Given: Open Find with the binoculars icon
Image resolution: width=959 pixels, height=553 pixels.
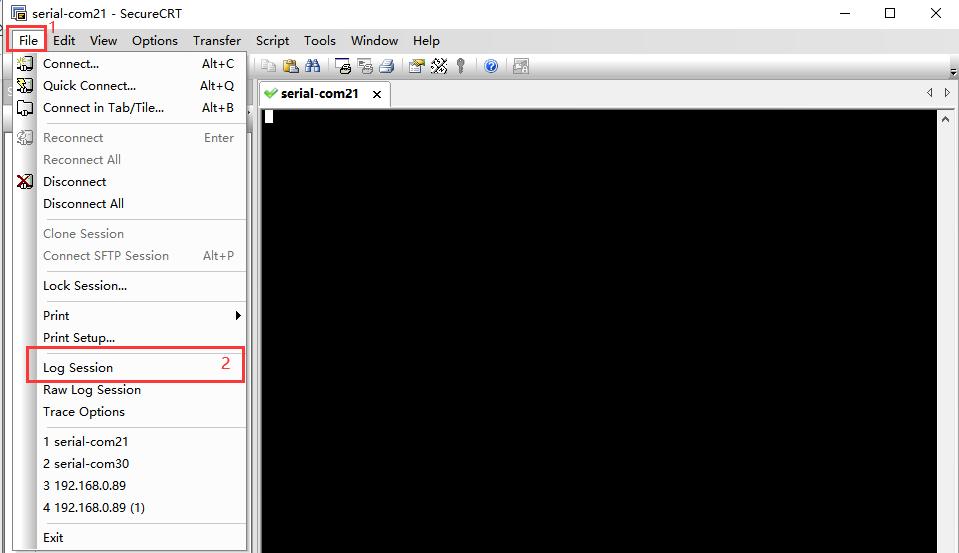Looking at the screenshot, I should point(313,66).
